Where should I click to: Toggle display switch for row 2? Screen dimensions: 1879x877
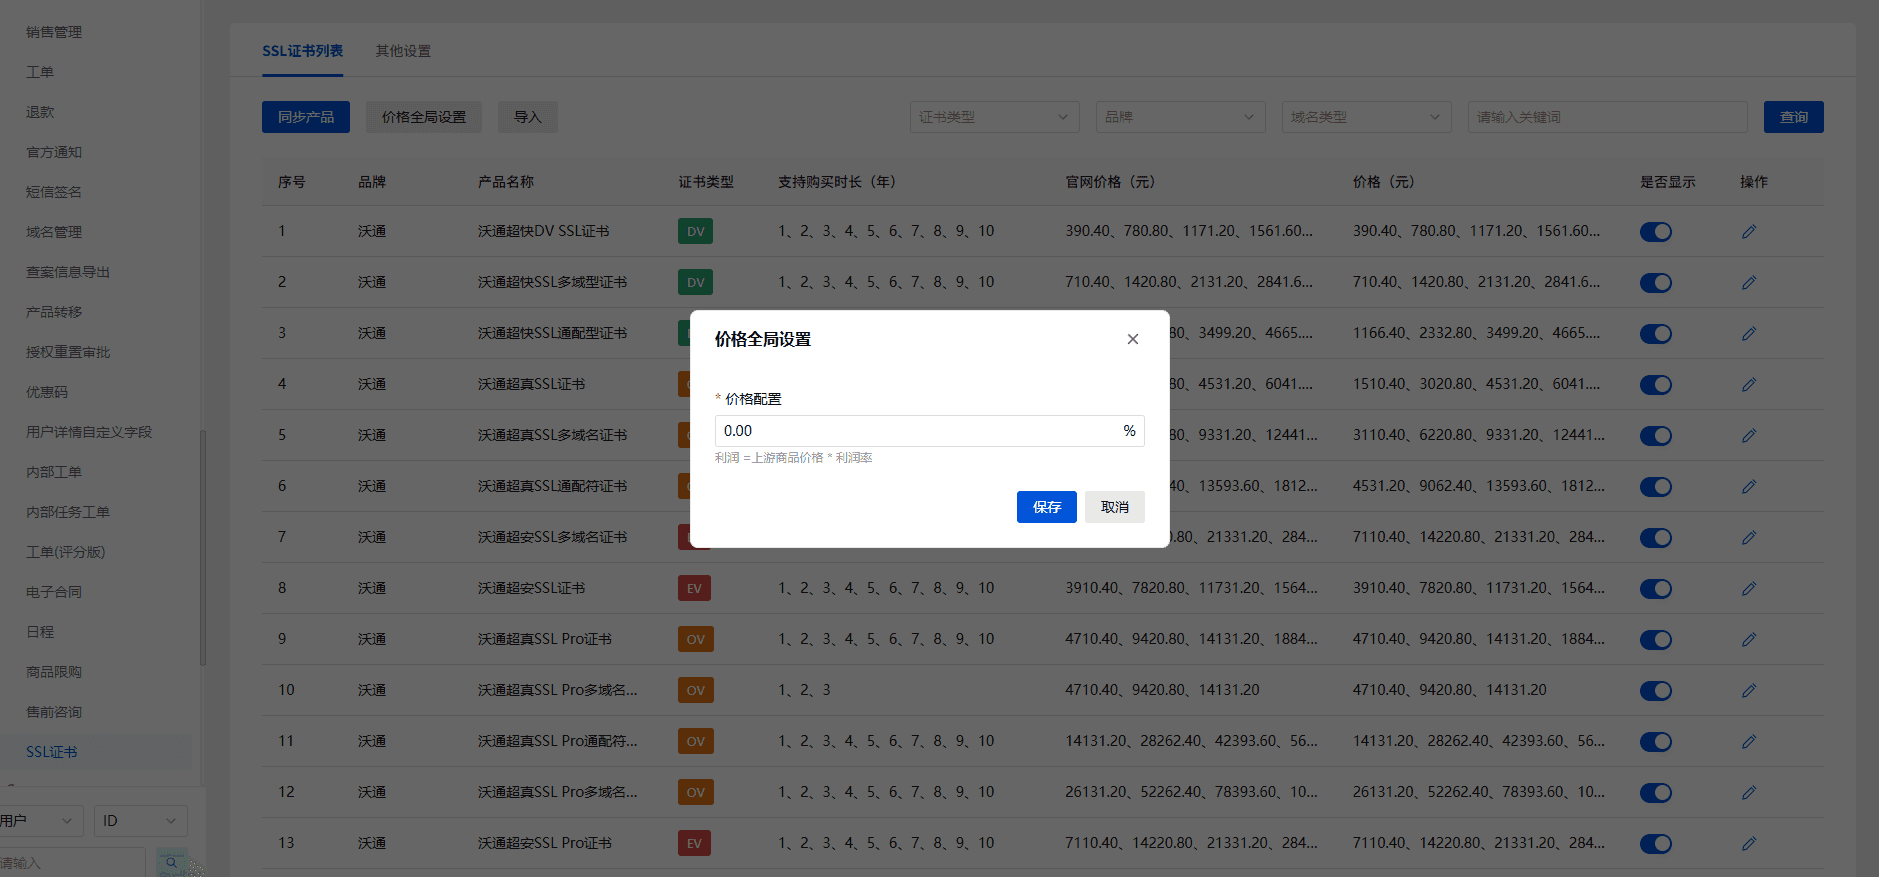(x=1656, y=283)
